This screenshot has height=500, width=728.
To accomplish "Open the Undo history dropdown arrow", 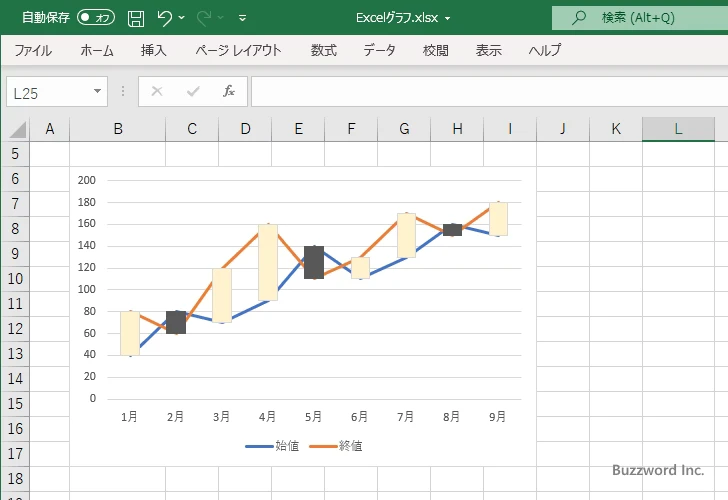I will point(182,18).
